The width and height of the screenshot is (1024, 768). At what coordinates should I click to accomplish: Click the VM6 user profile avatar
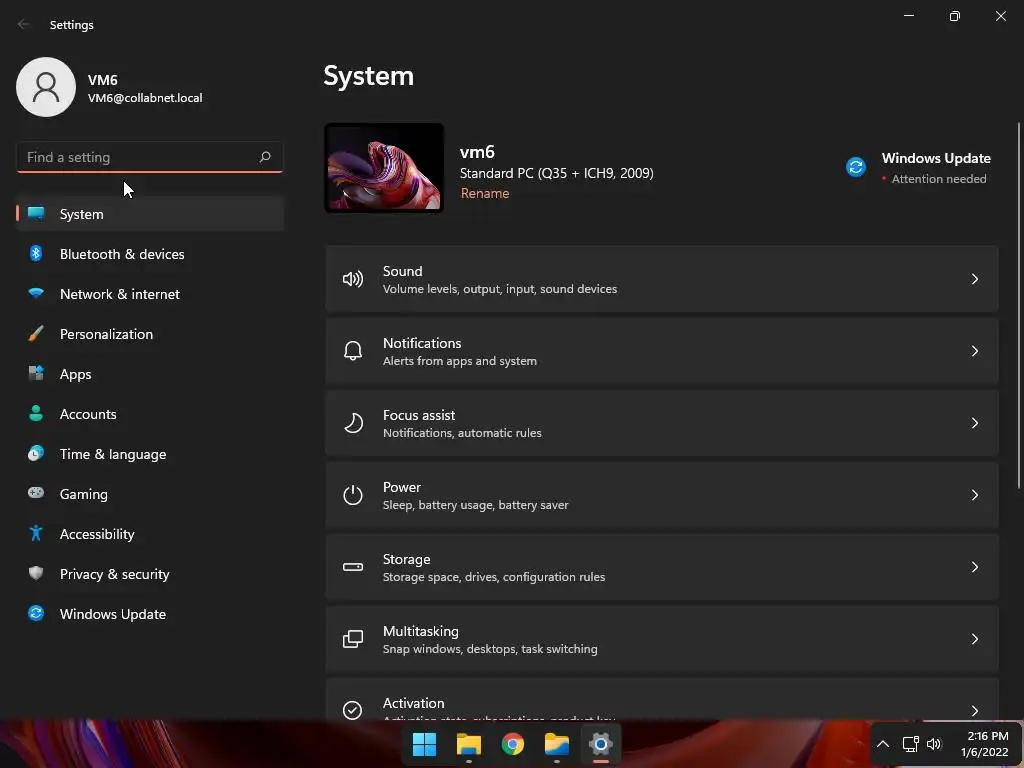tap(46, 87)
